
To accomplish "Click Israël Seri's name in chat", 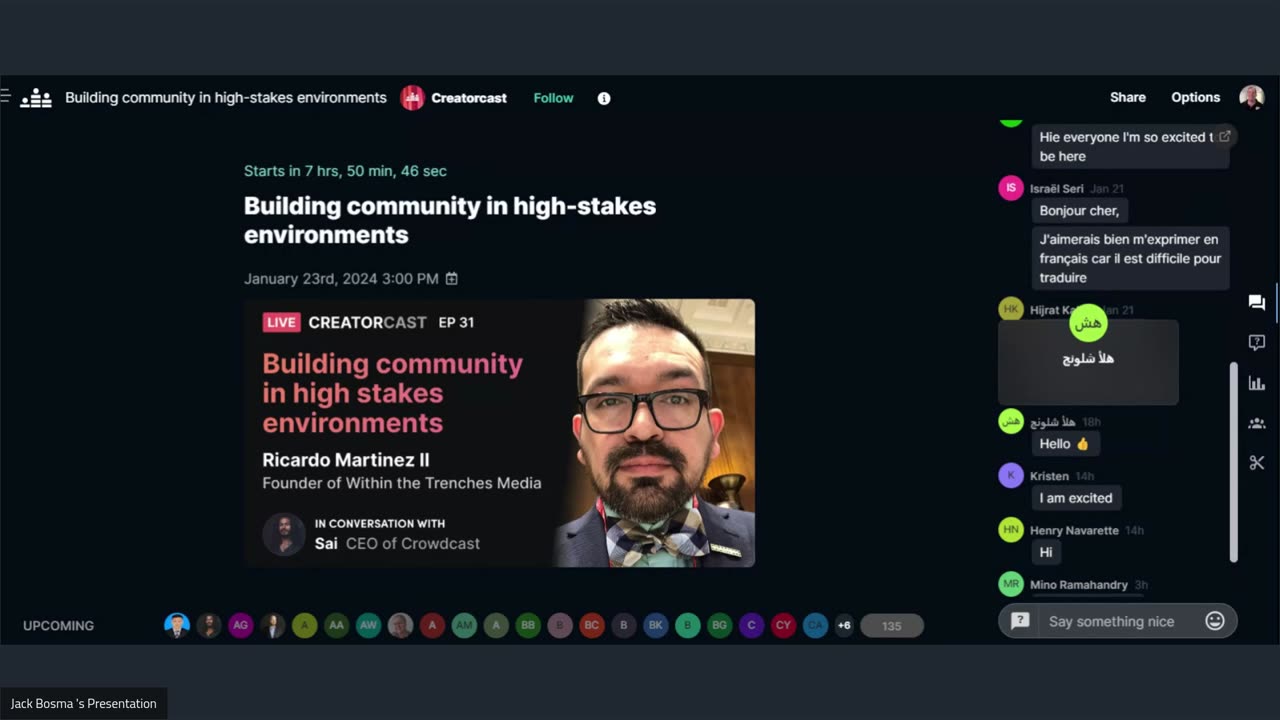I will coord(1057,188).
